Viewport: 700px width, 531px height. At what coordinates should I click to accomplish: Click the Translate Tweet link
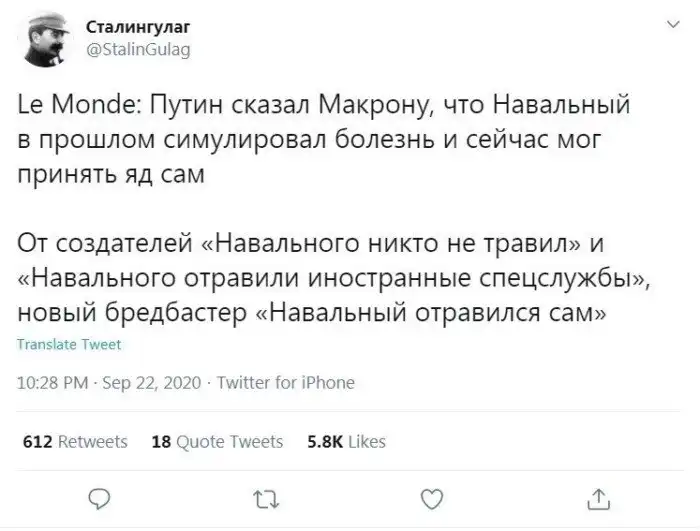pyautogui.click(x=70, y=345)
